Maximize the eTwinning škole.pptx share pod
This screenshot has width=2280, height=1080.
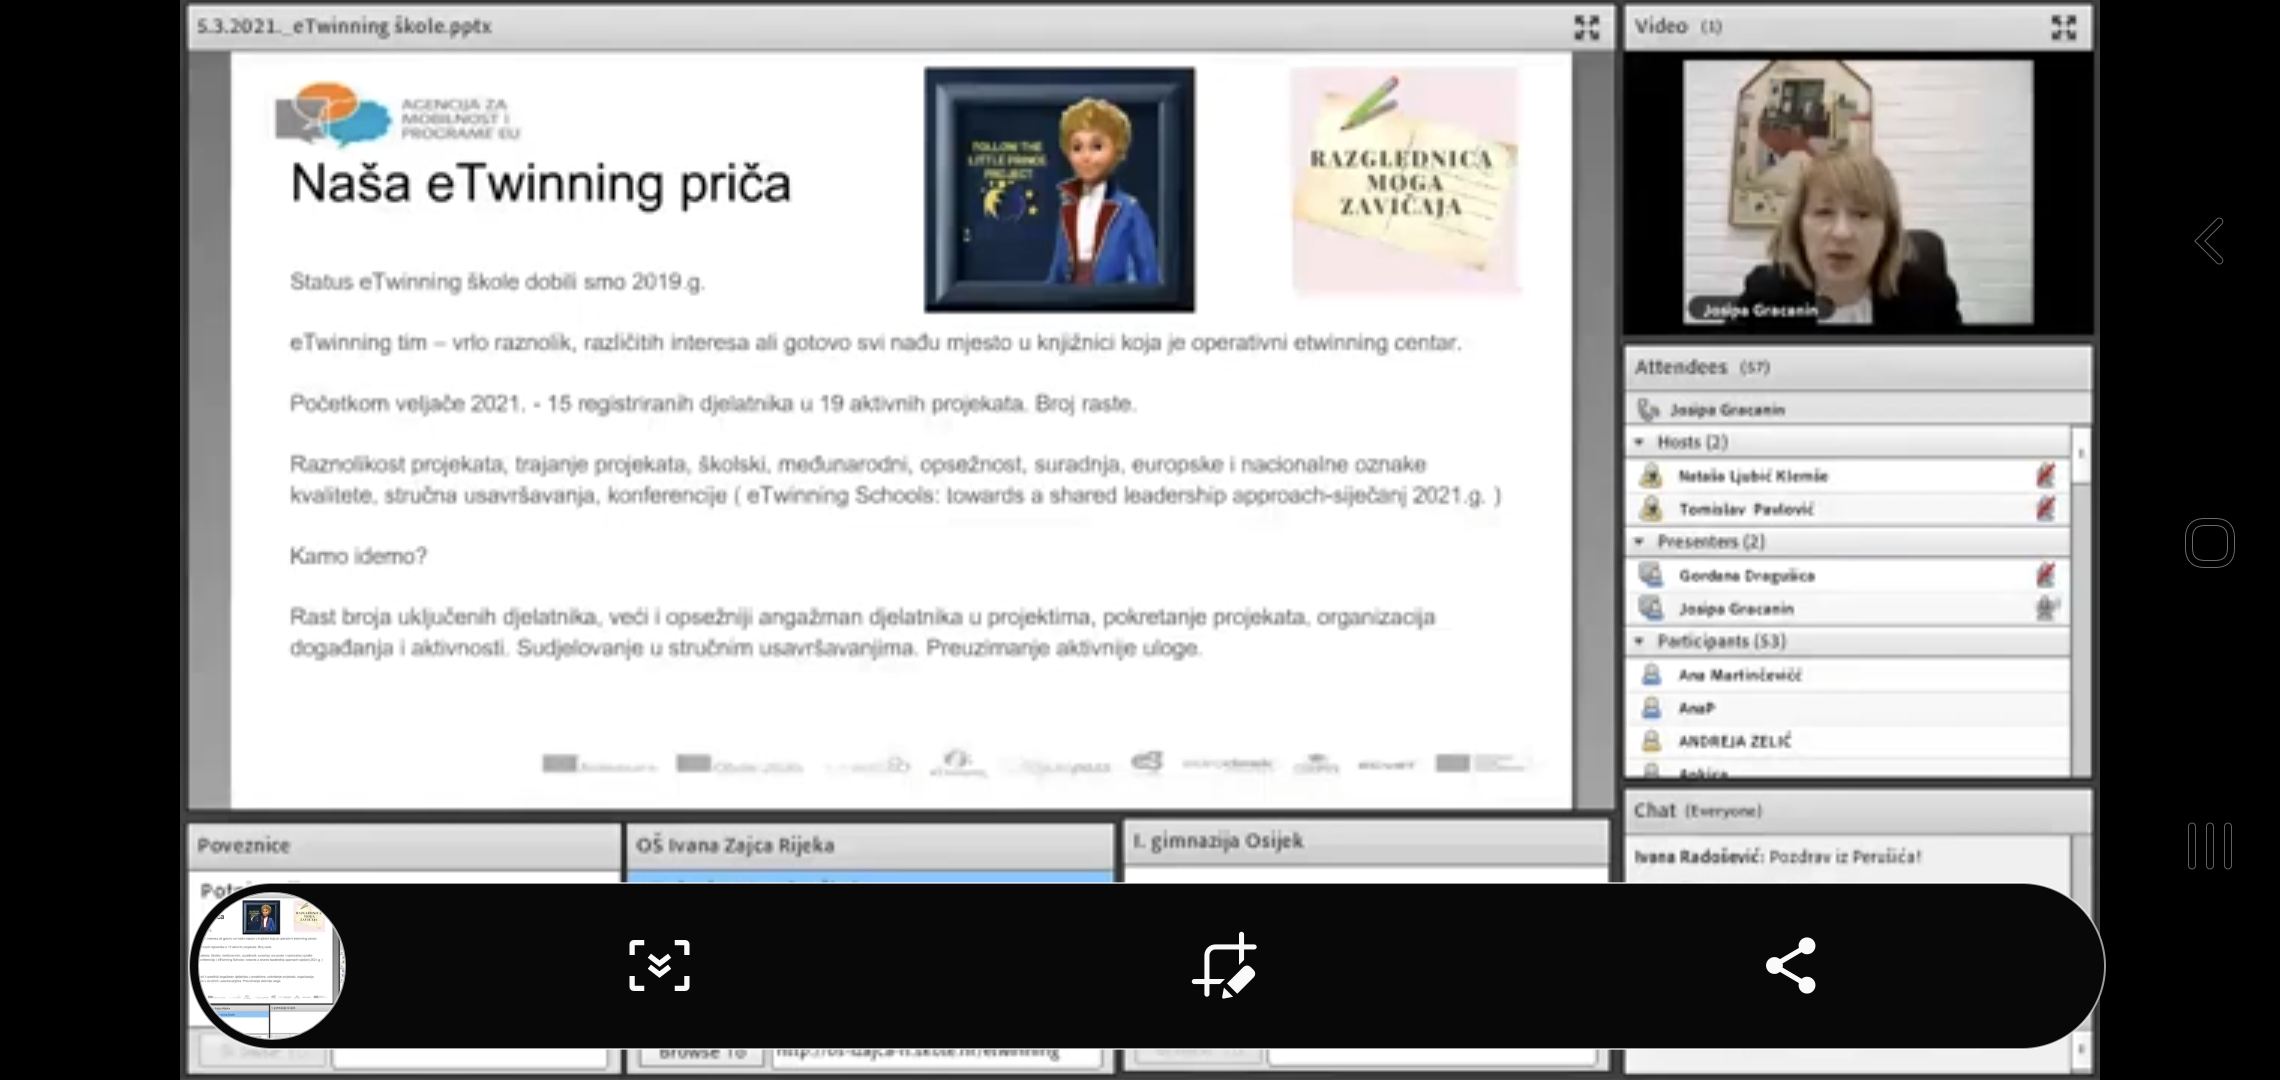[x=1587, y=27]
